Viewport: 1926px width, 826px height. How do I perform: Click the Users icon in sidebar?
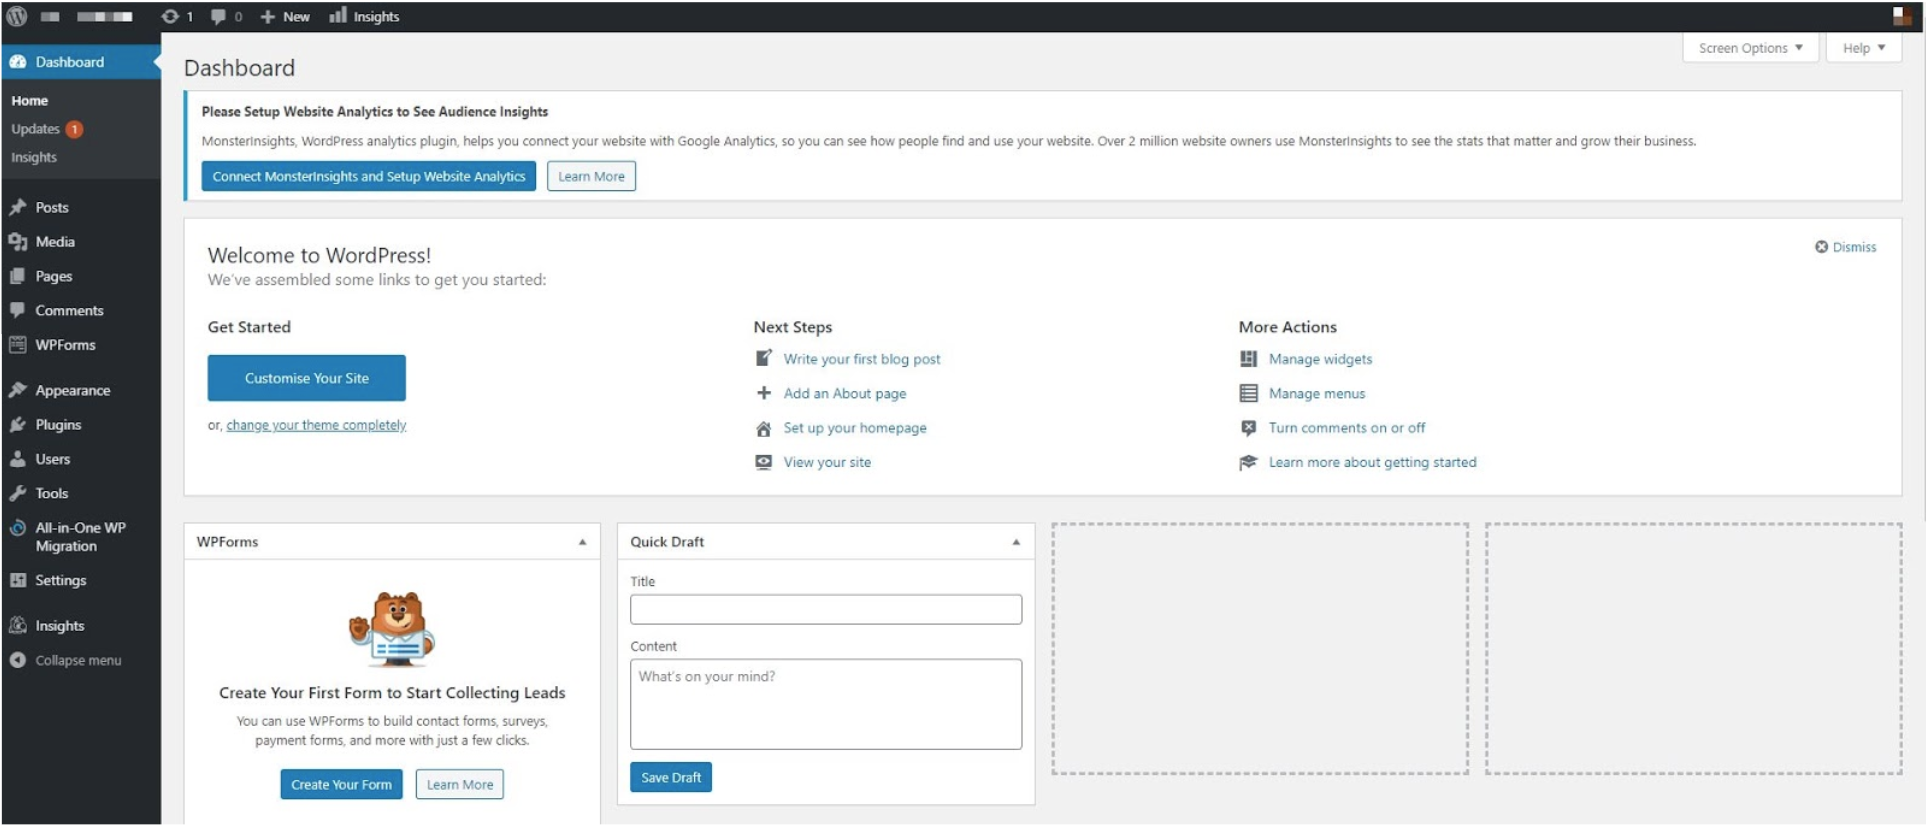pyautogui.click(x=18, y=459)
